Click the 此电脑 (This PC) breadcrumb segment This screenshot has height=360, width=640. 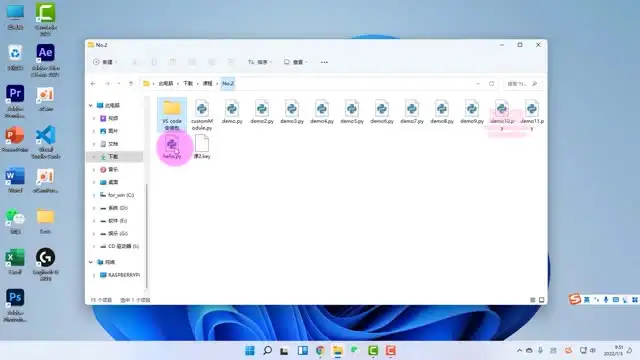tap(166, 84)
